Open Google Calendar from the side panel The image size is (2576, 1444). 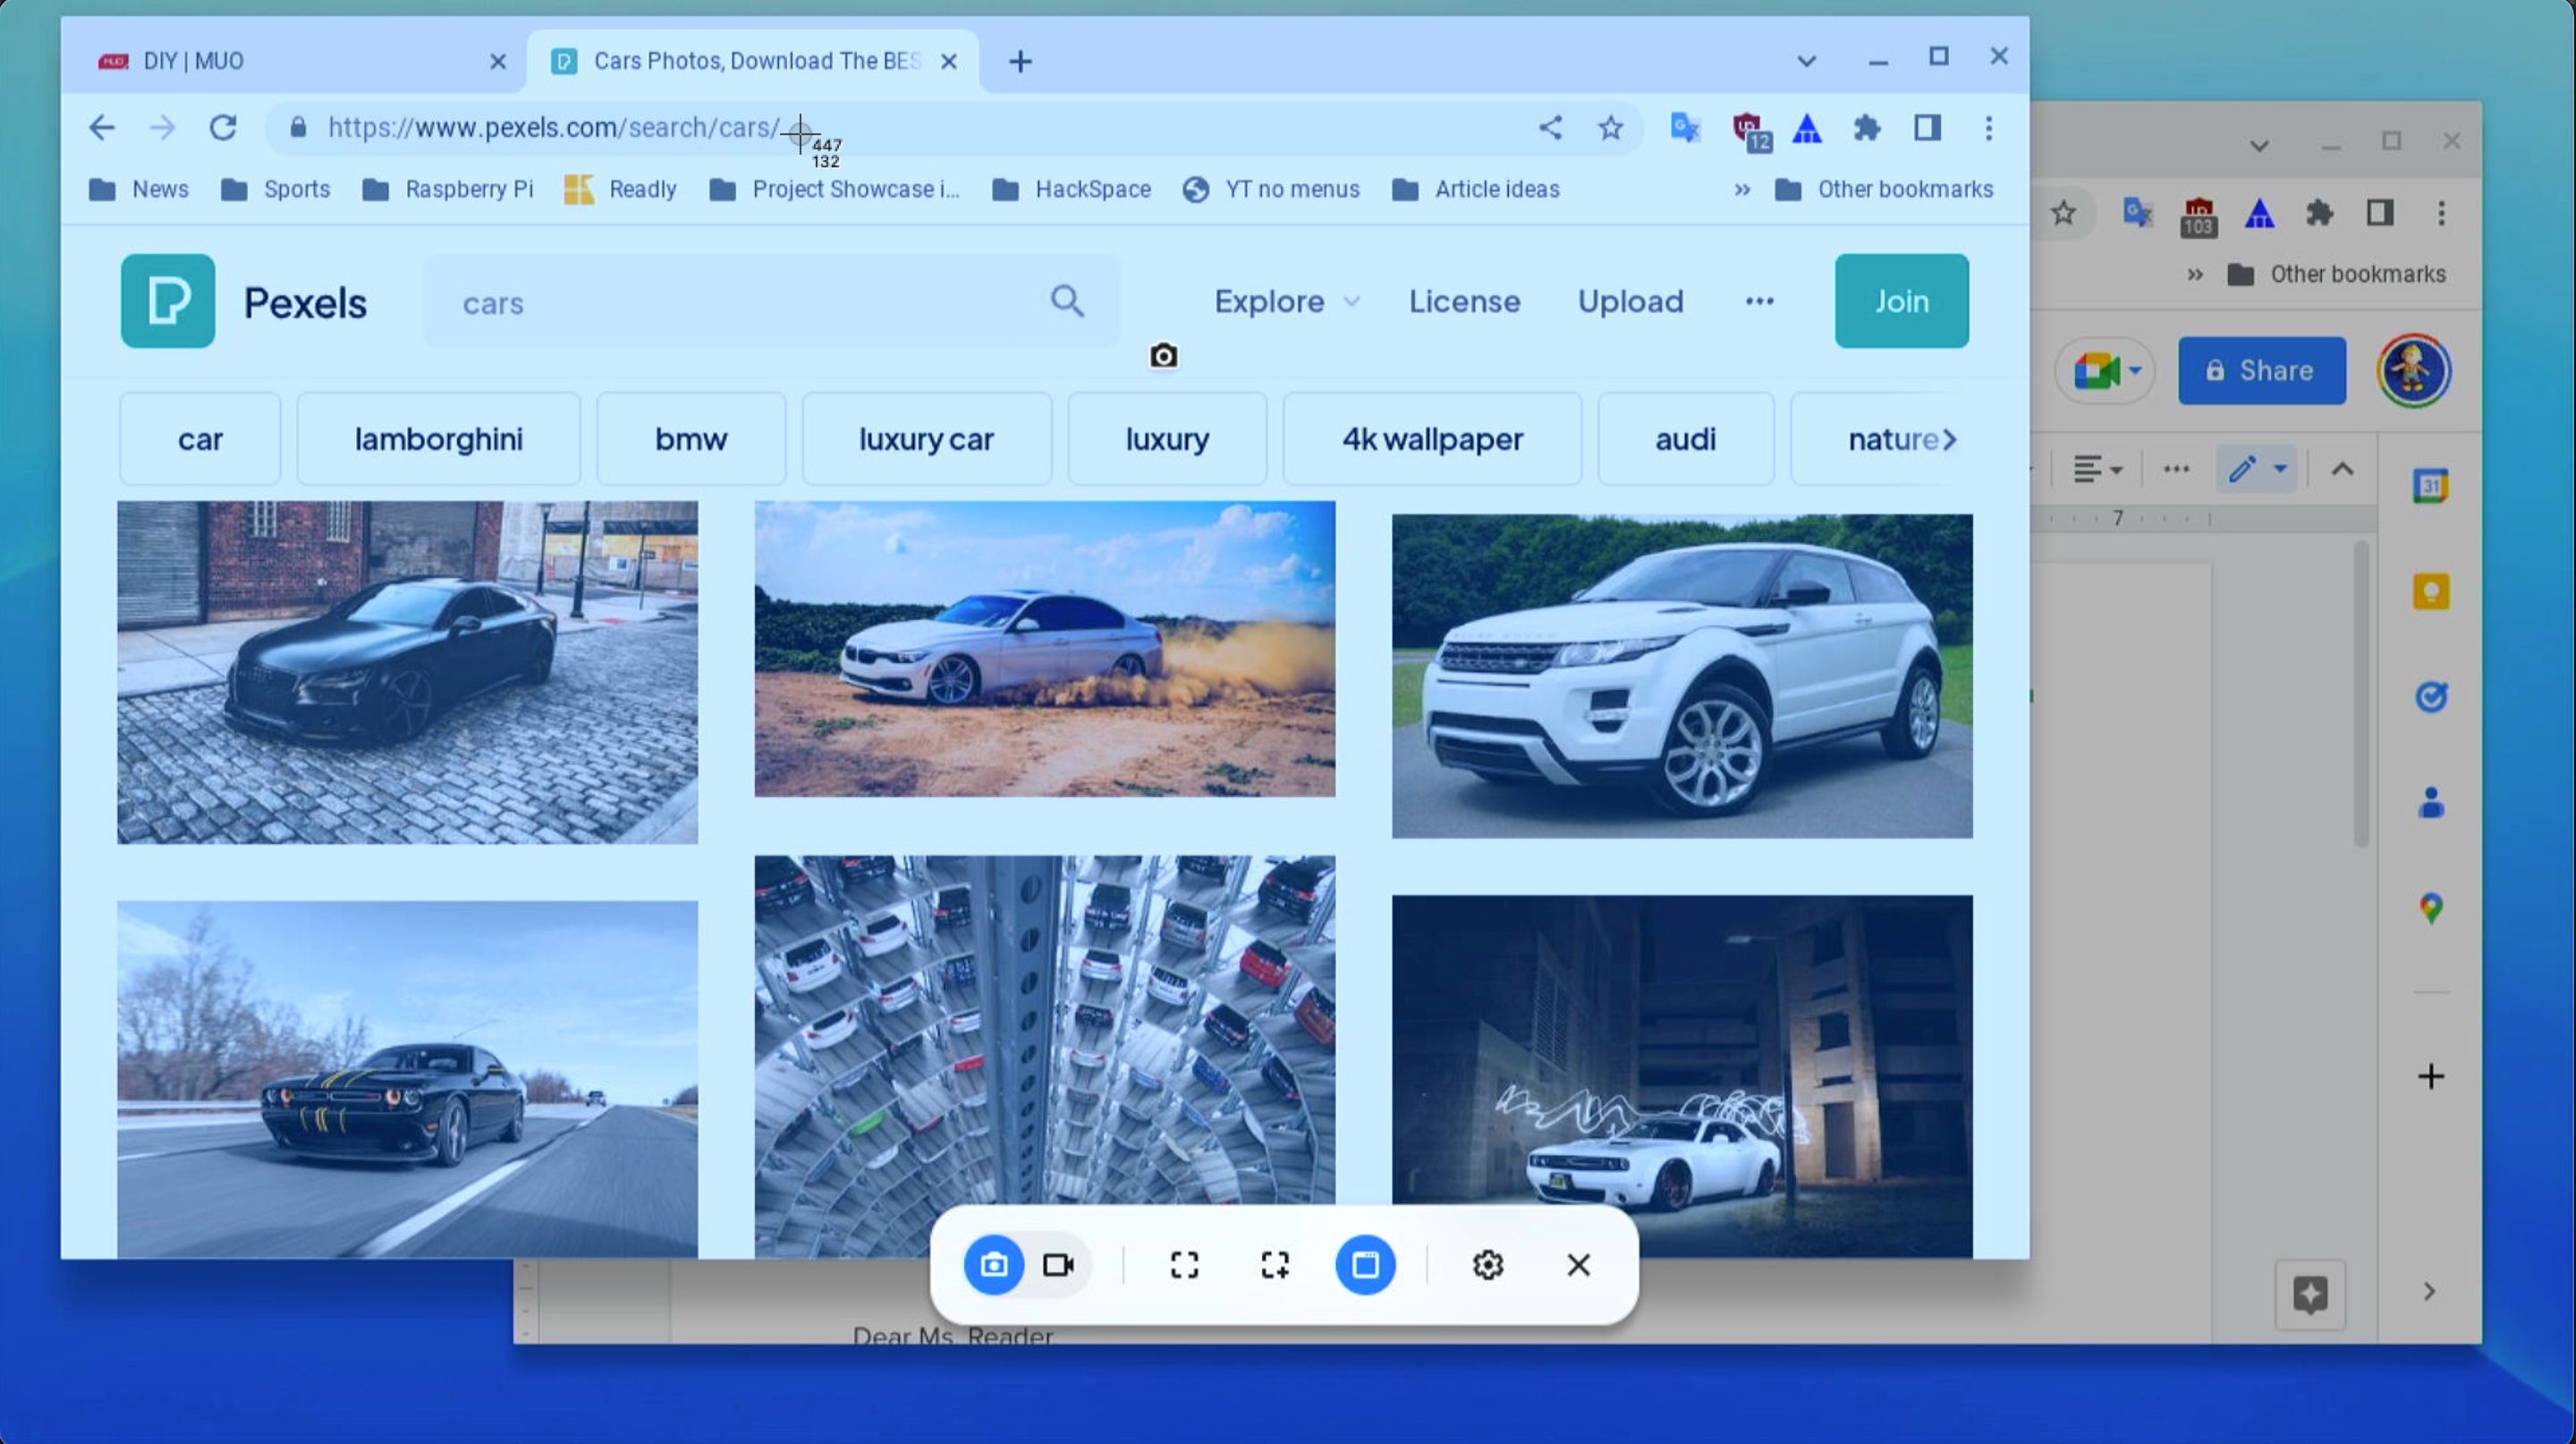(2430, 484)
